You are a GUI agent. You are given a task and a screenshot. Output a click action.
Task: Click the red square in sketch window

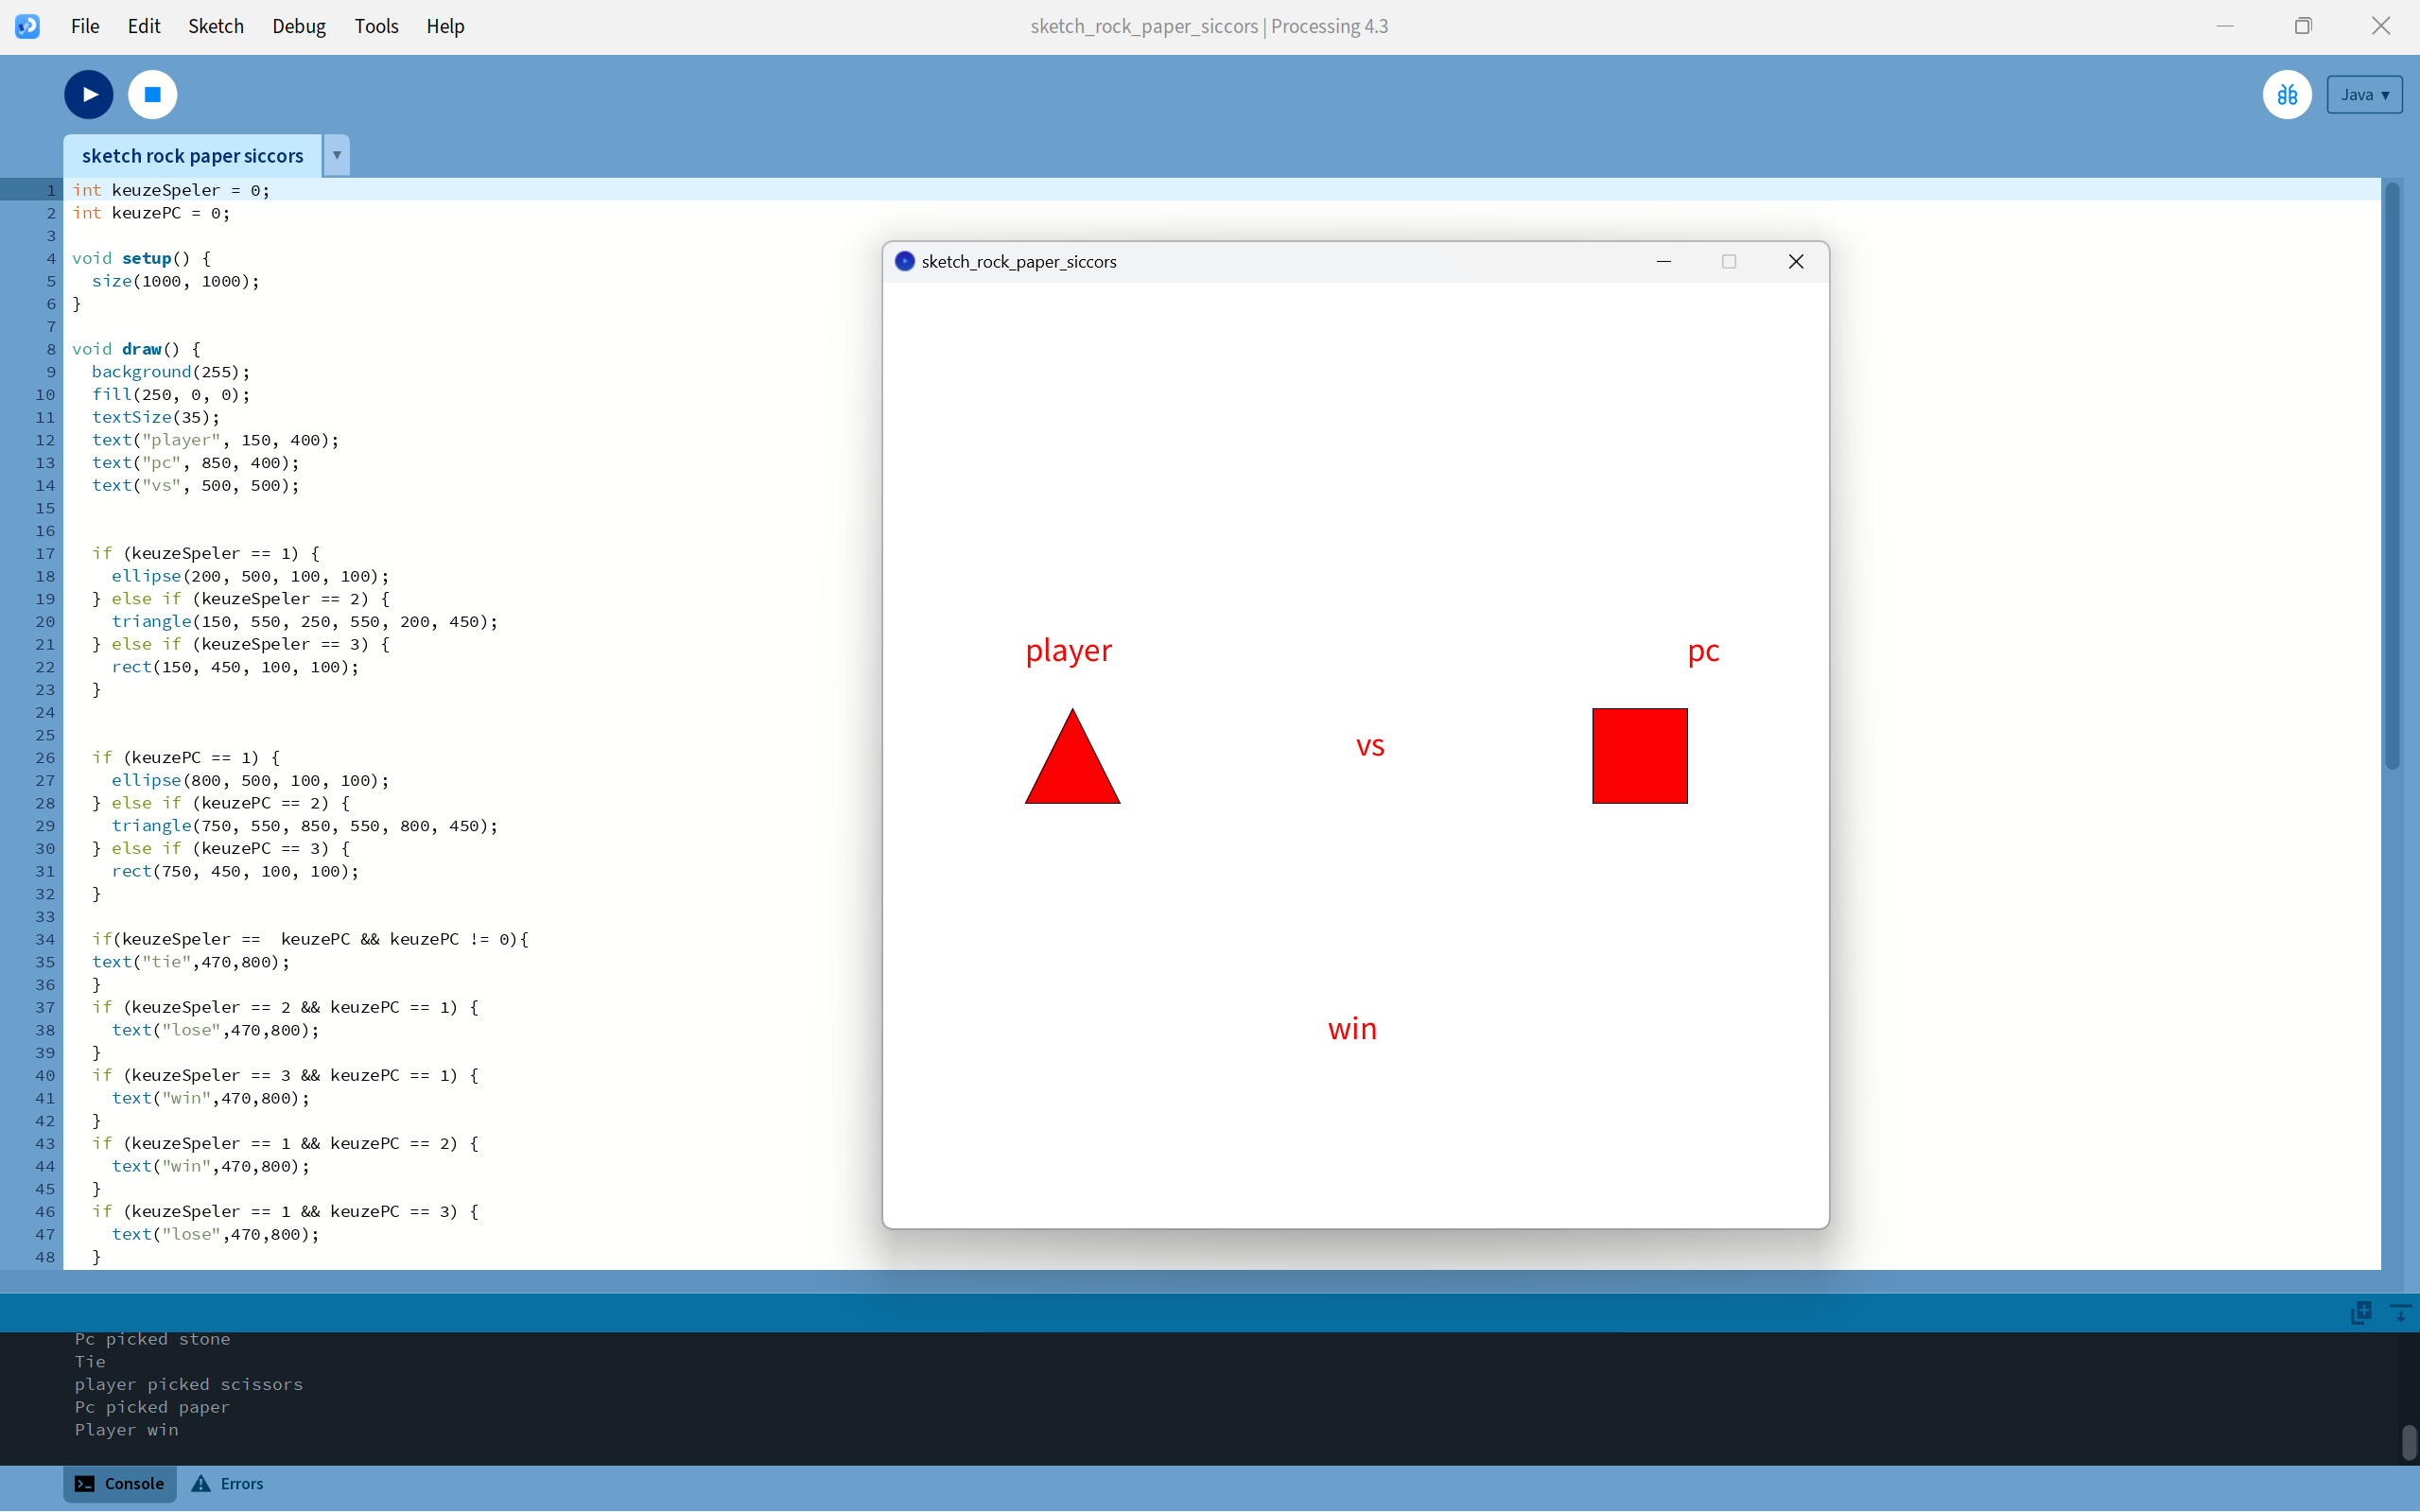[1639, 756]
